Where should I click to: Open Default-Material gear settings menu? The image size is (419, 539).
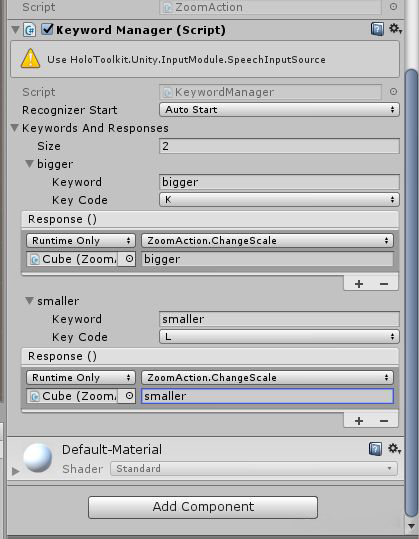point(394,449)
